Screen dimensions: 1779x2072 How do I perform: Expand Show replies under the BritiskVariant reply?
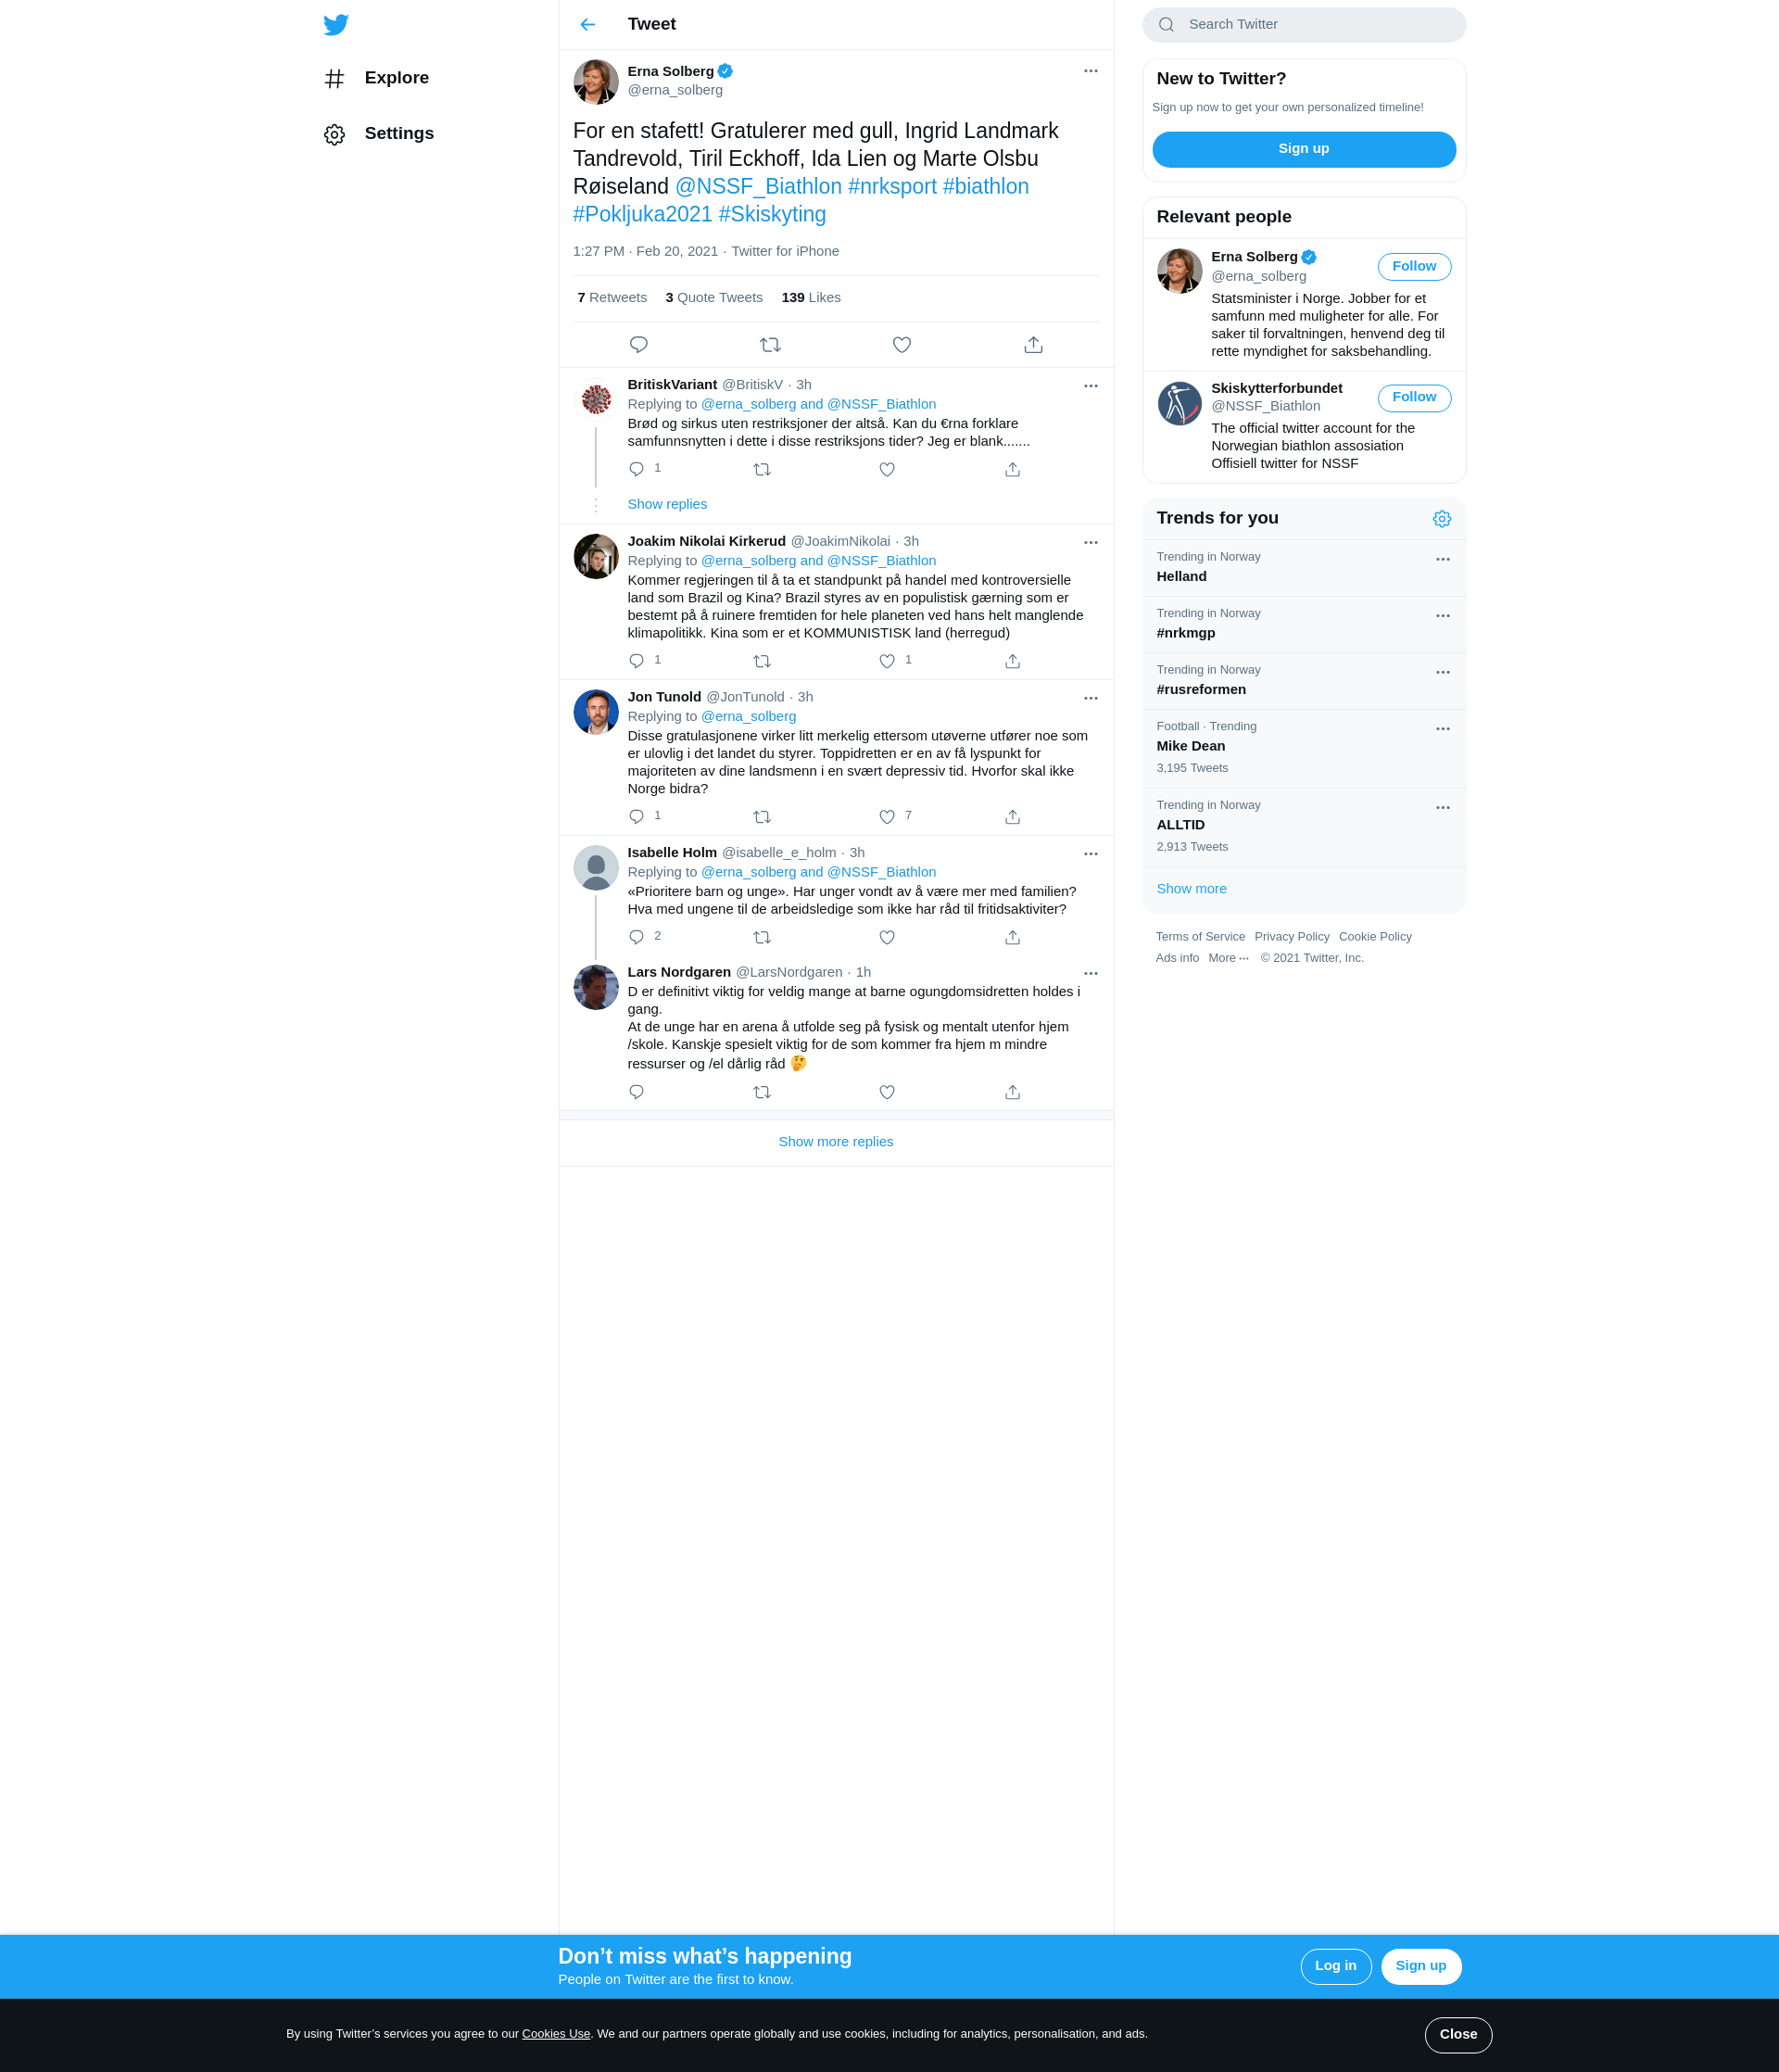pos(667,504)
